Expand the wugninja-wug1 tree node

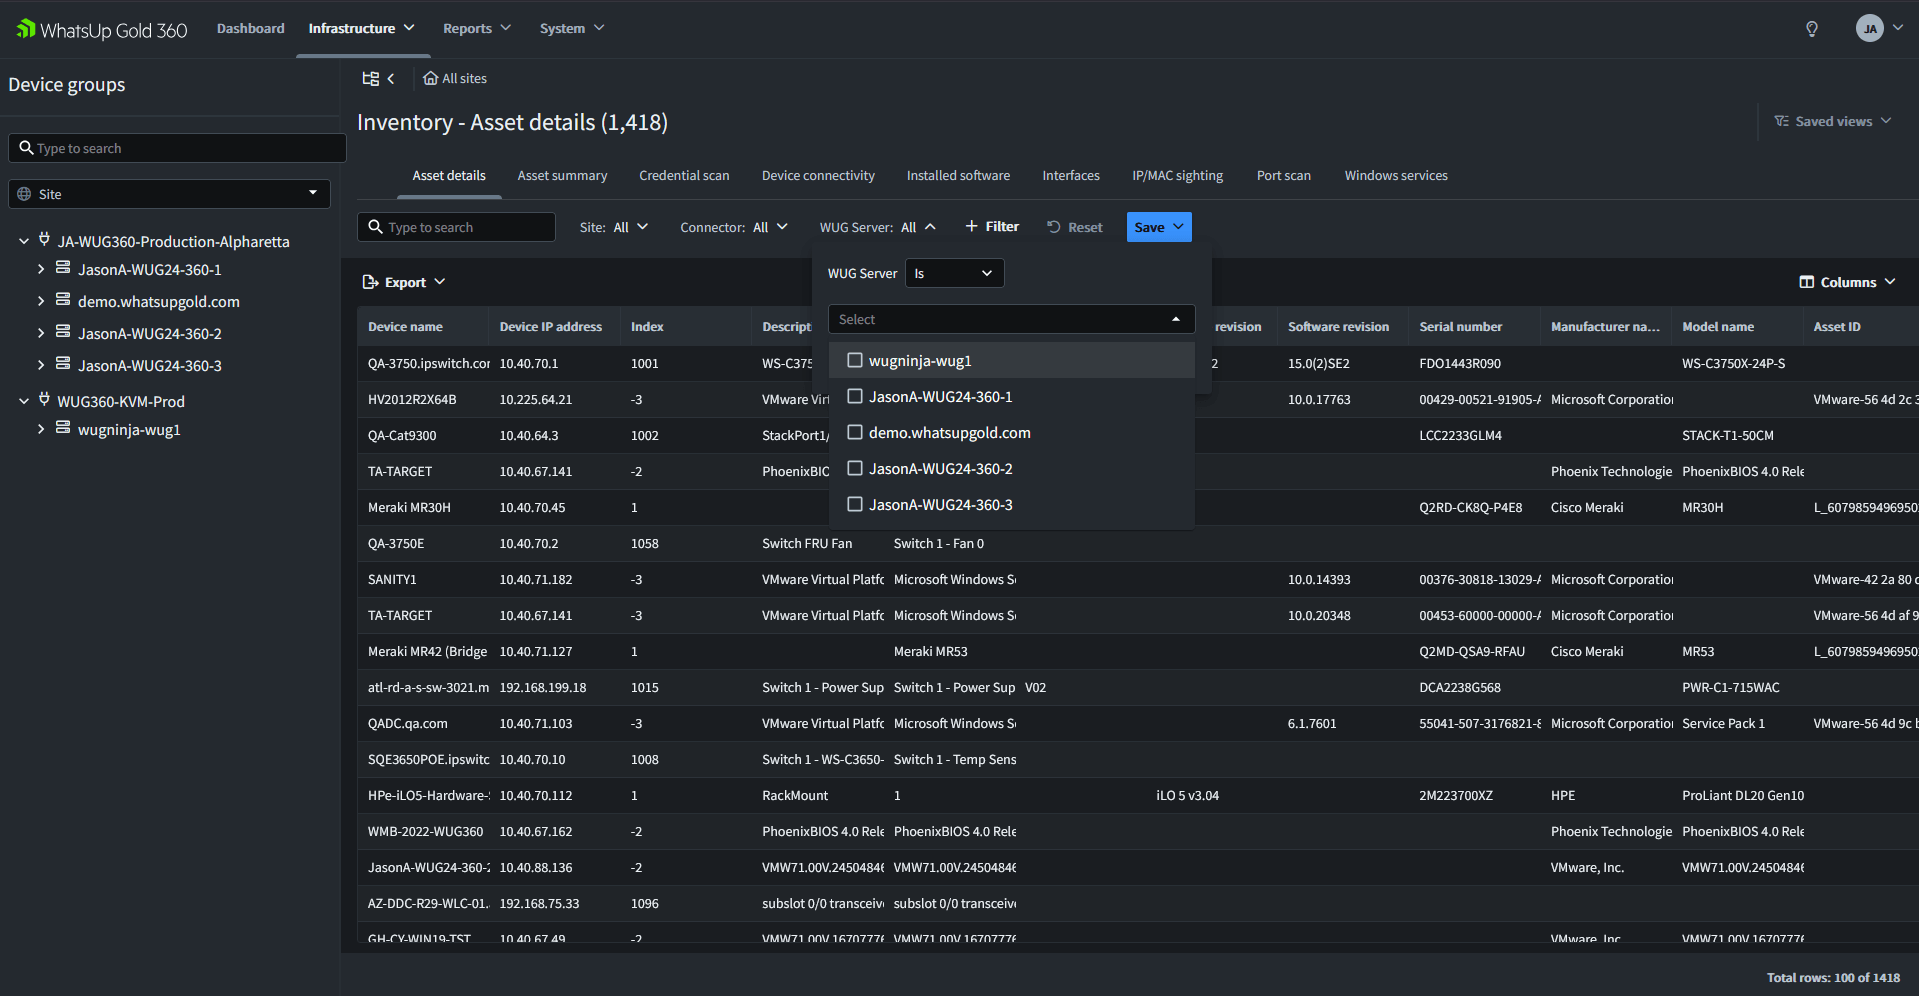[x=41, y=429]
